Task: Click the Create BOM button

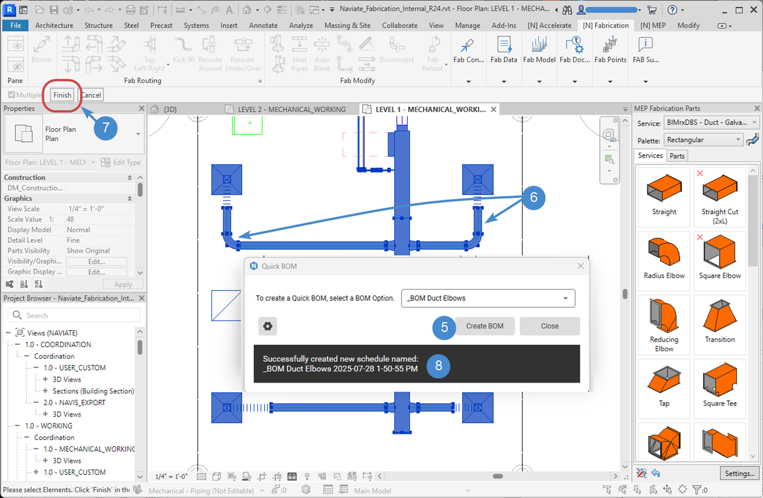Action: tap(485, 326)
